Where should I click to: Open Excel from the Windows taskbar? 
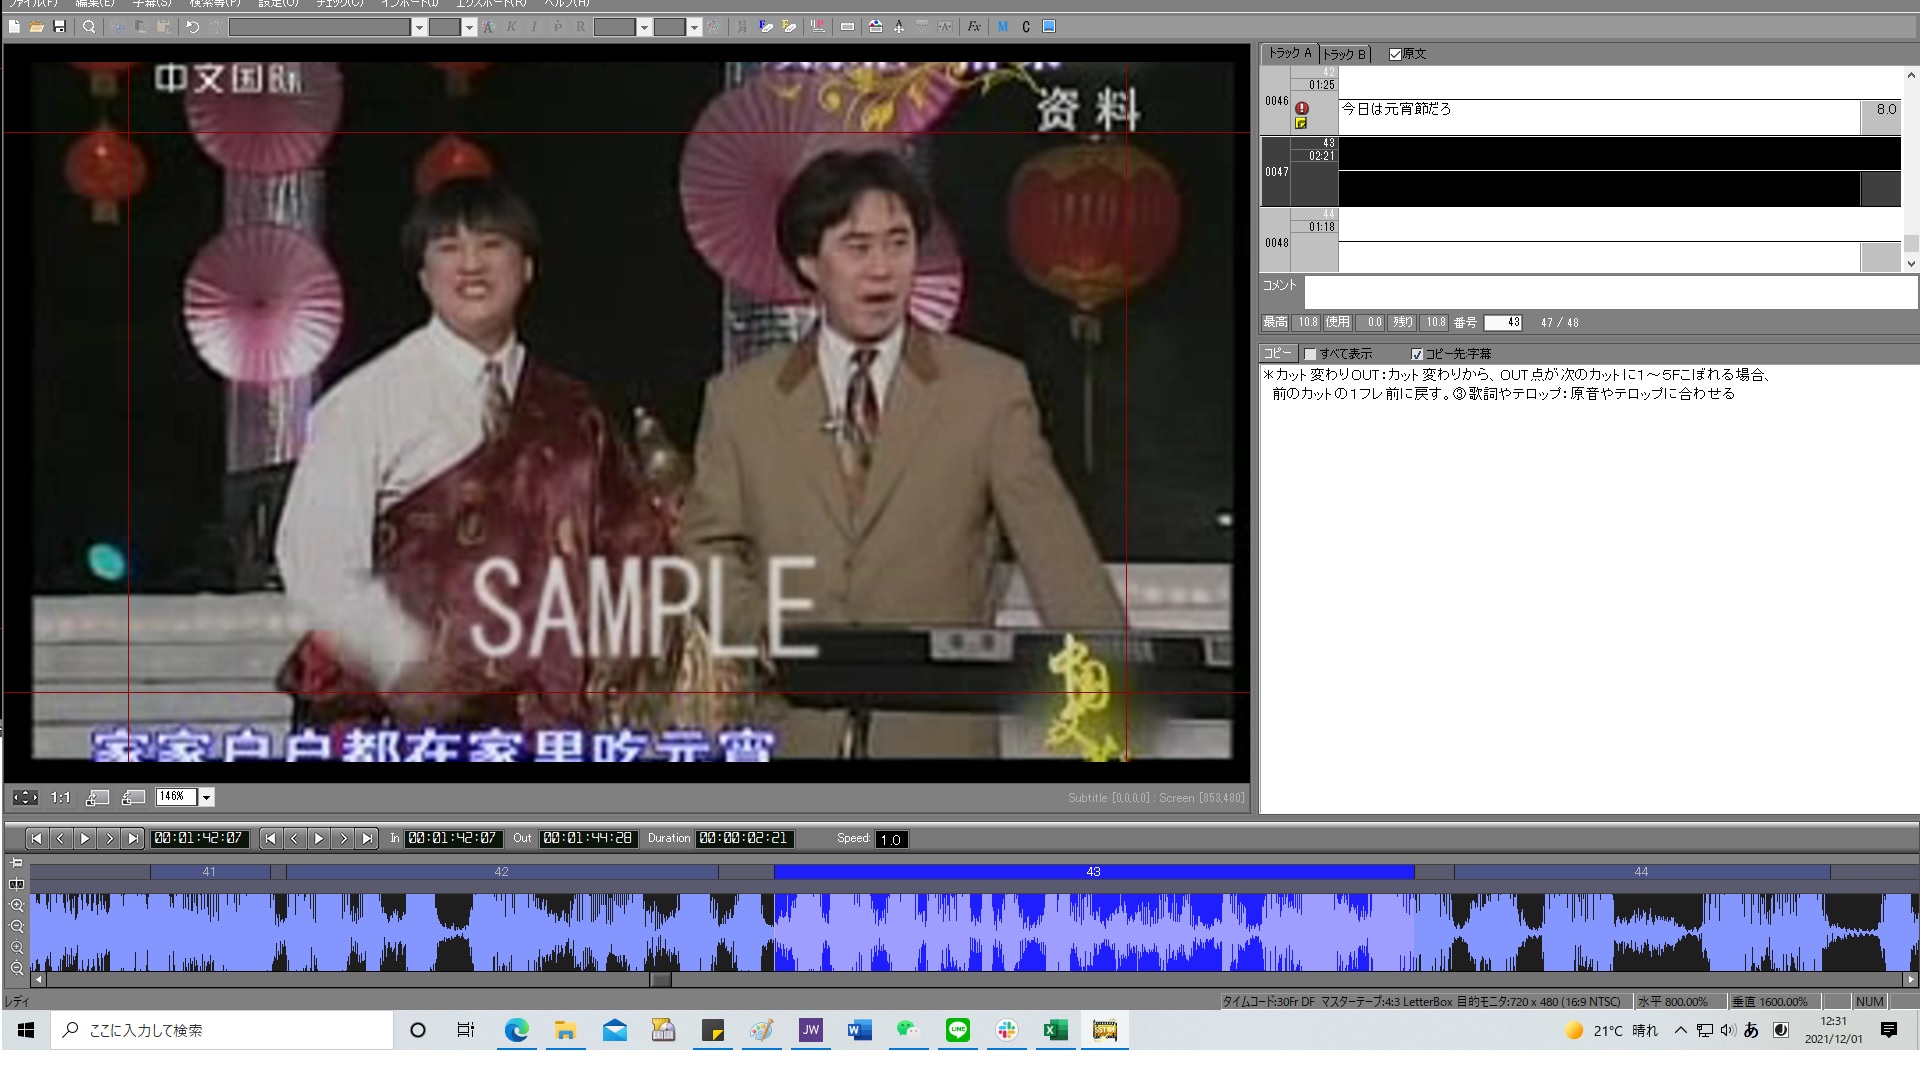click(x=1056, y=1030)
